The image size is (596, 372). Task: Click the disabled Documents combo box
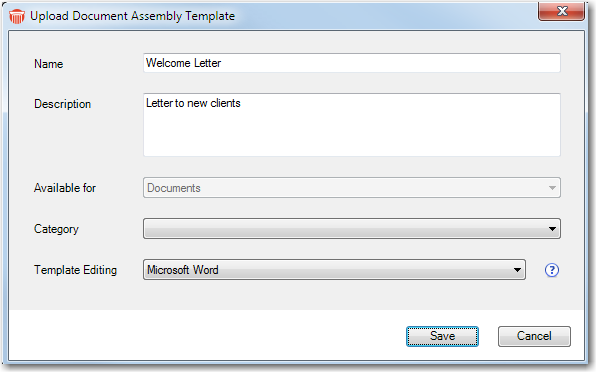click(352, 188)
